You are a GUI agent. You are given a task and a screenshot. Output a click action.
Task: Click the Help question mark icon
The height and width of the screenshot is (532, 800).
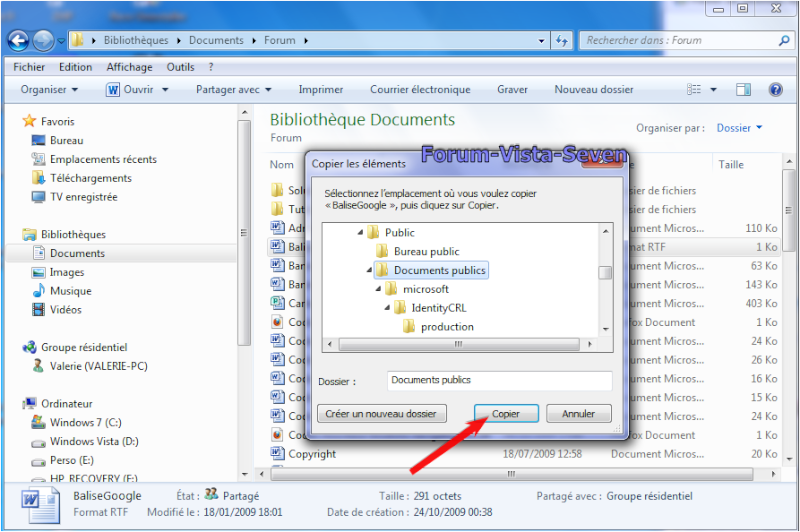tap(775, 90)
